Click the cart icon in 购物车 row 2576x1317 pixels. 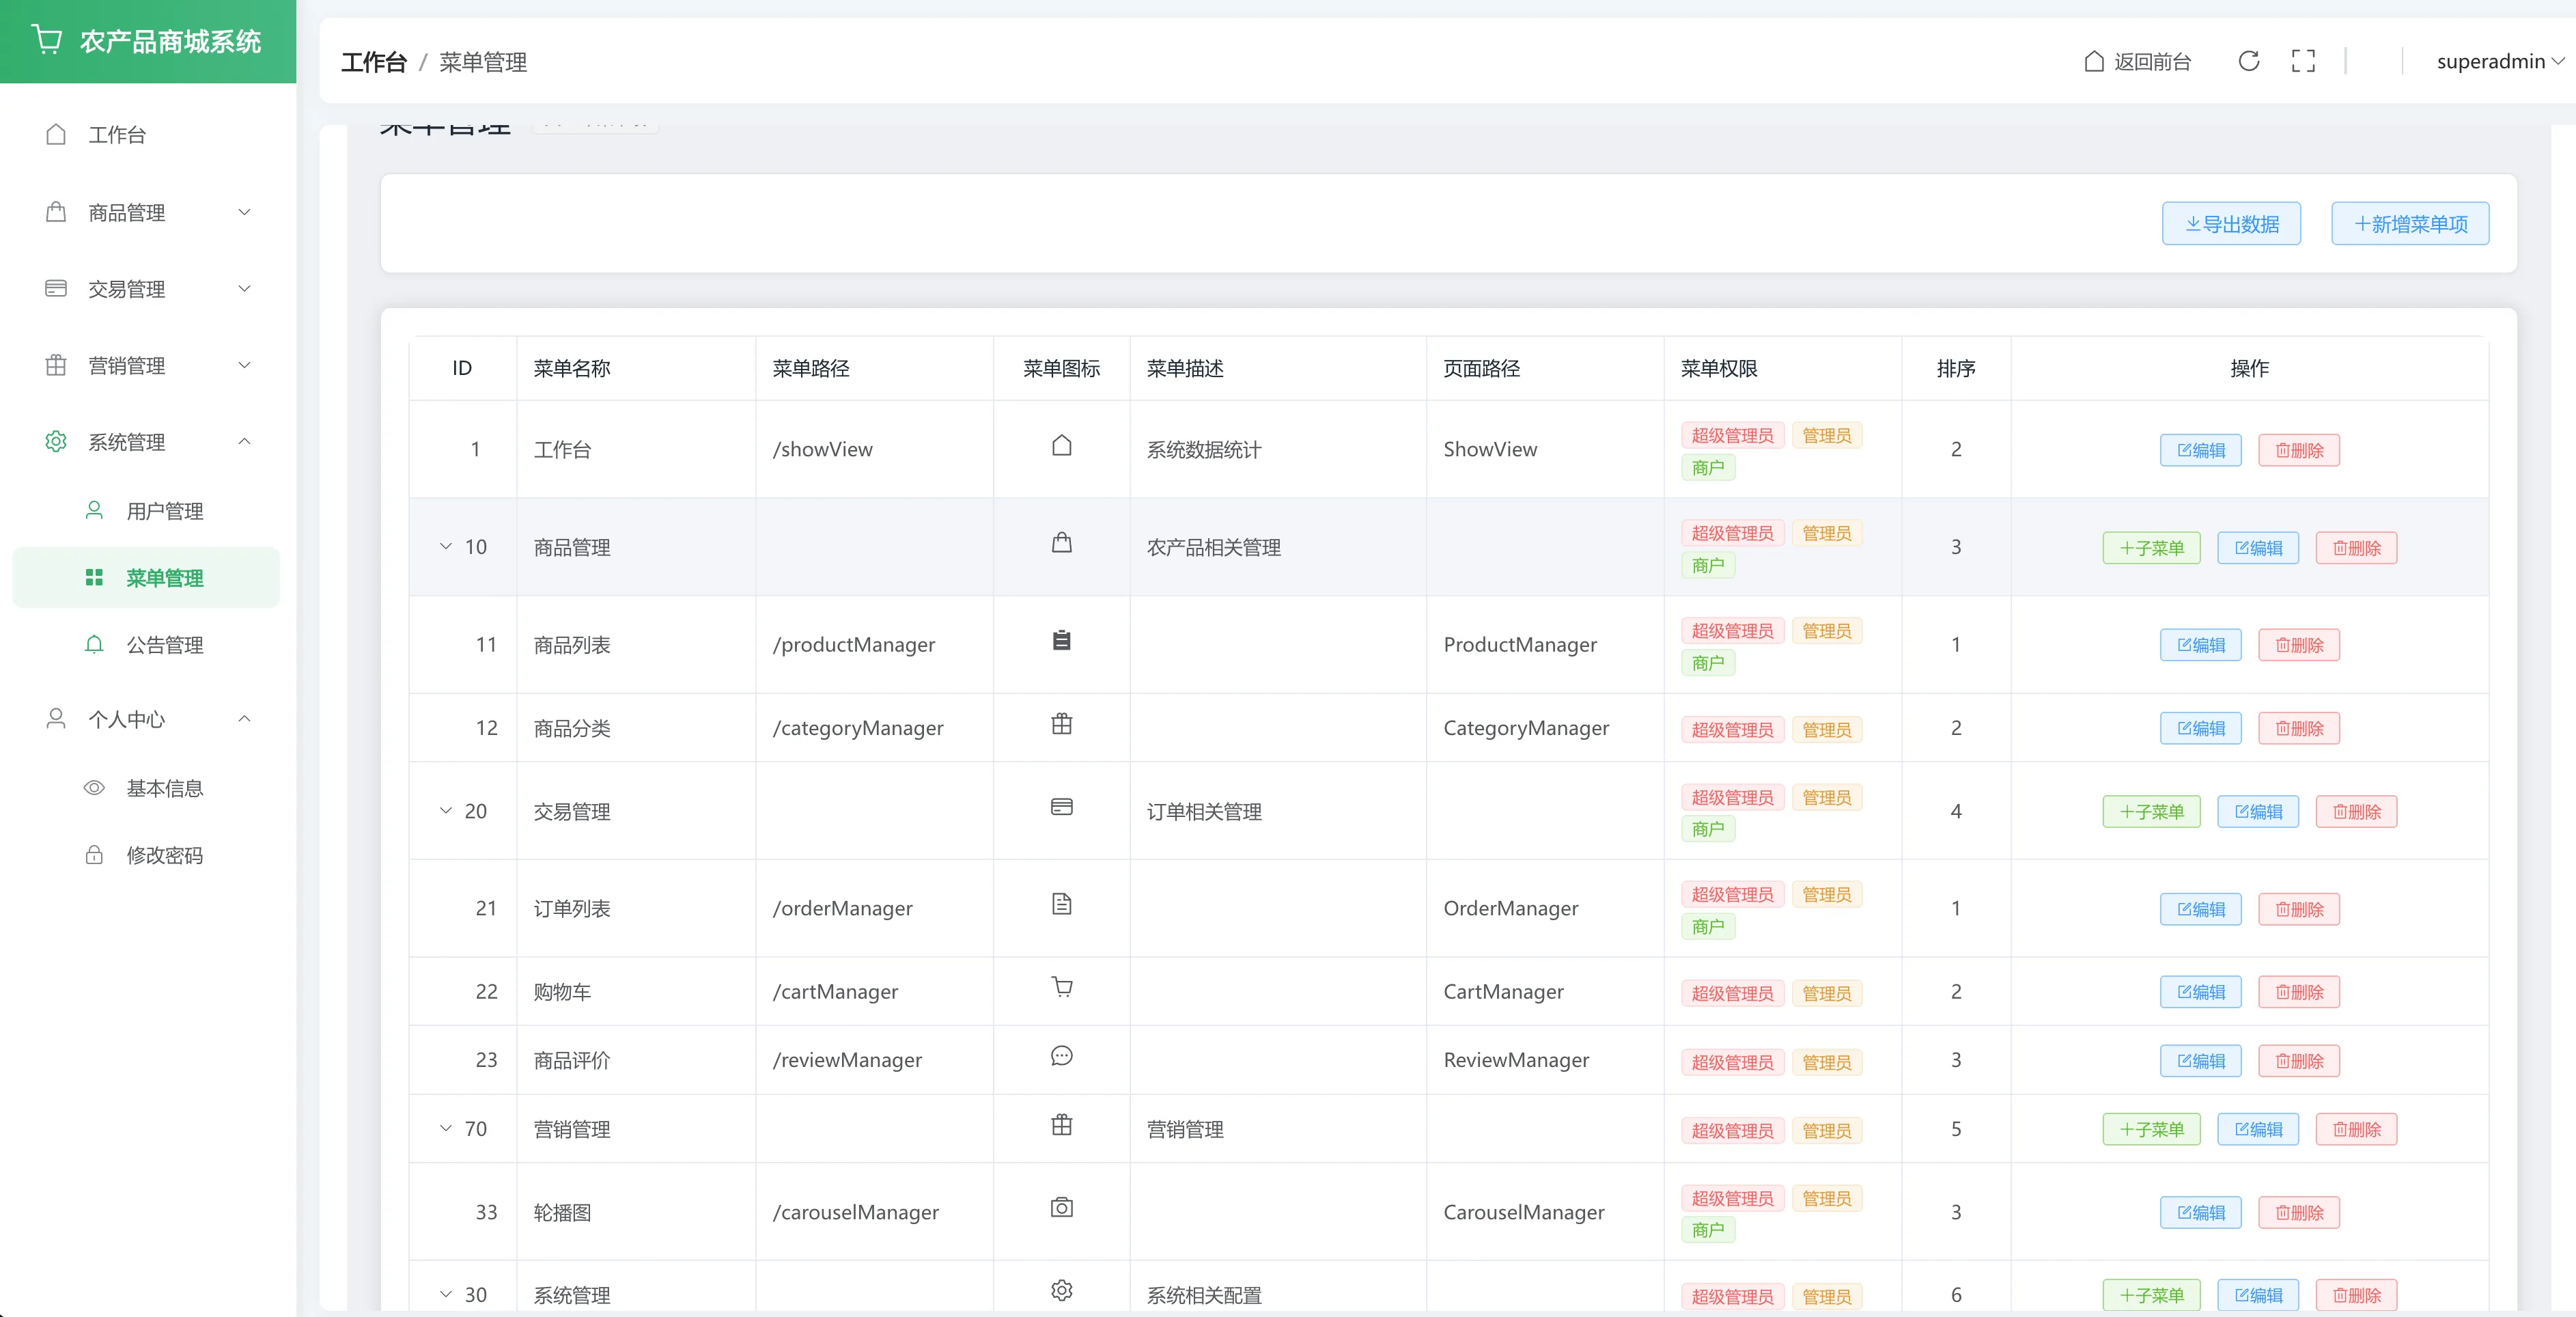coord(1061,988)
